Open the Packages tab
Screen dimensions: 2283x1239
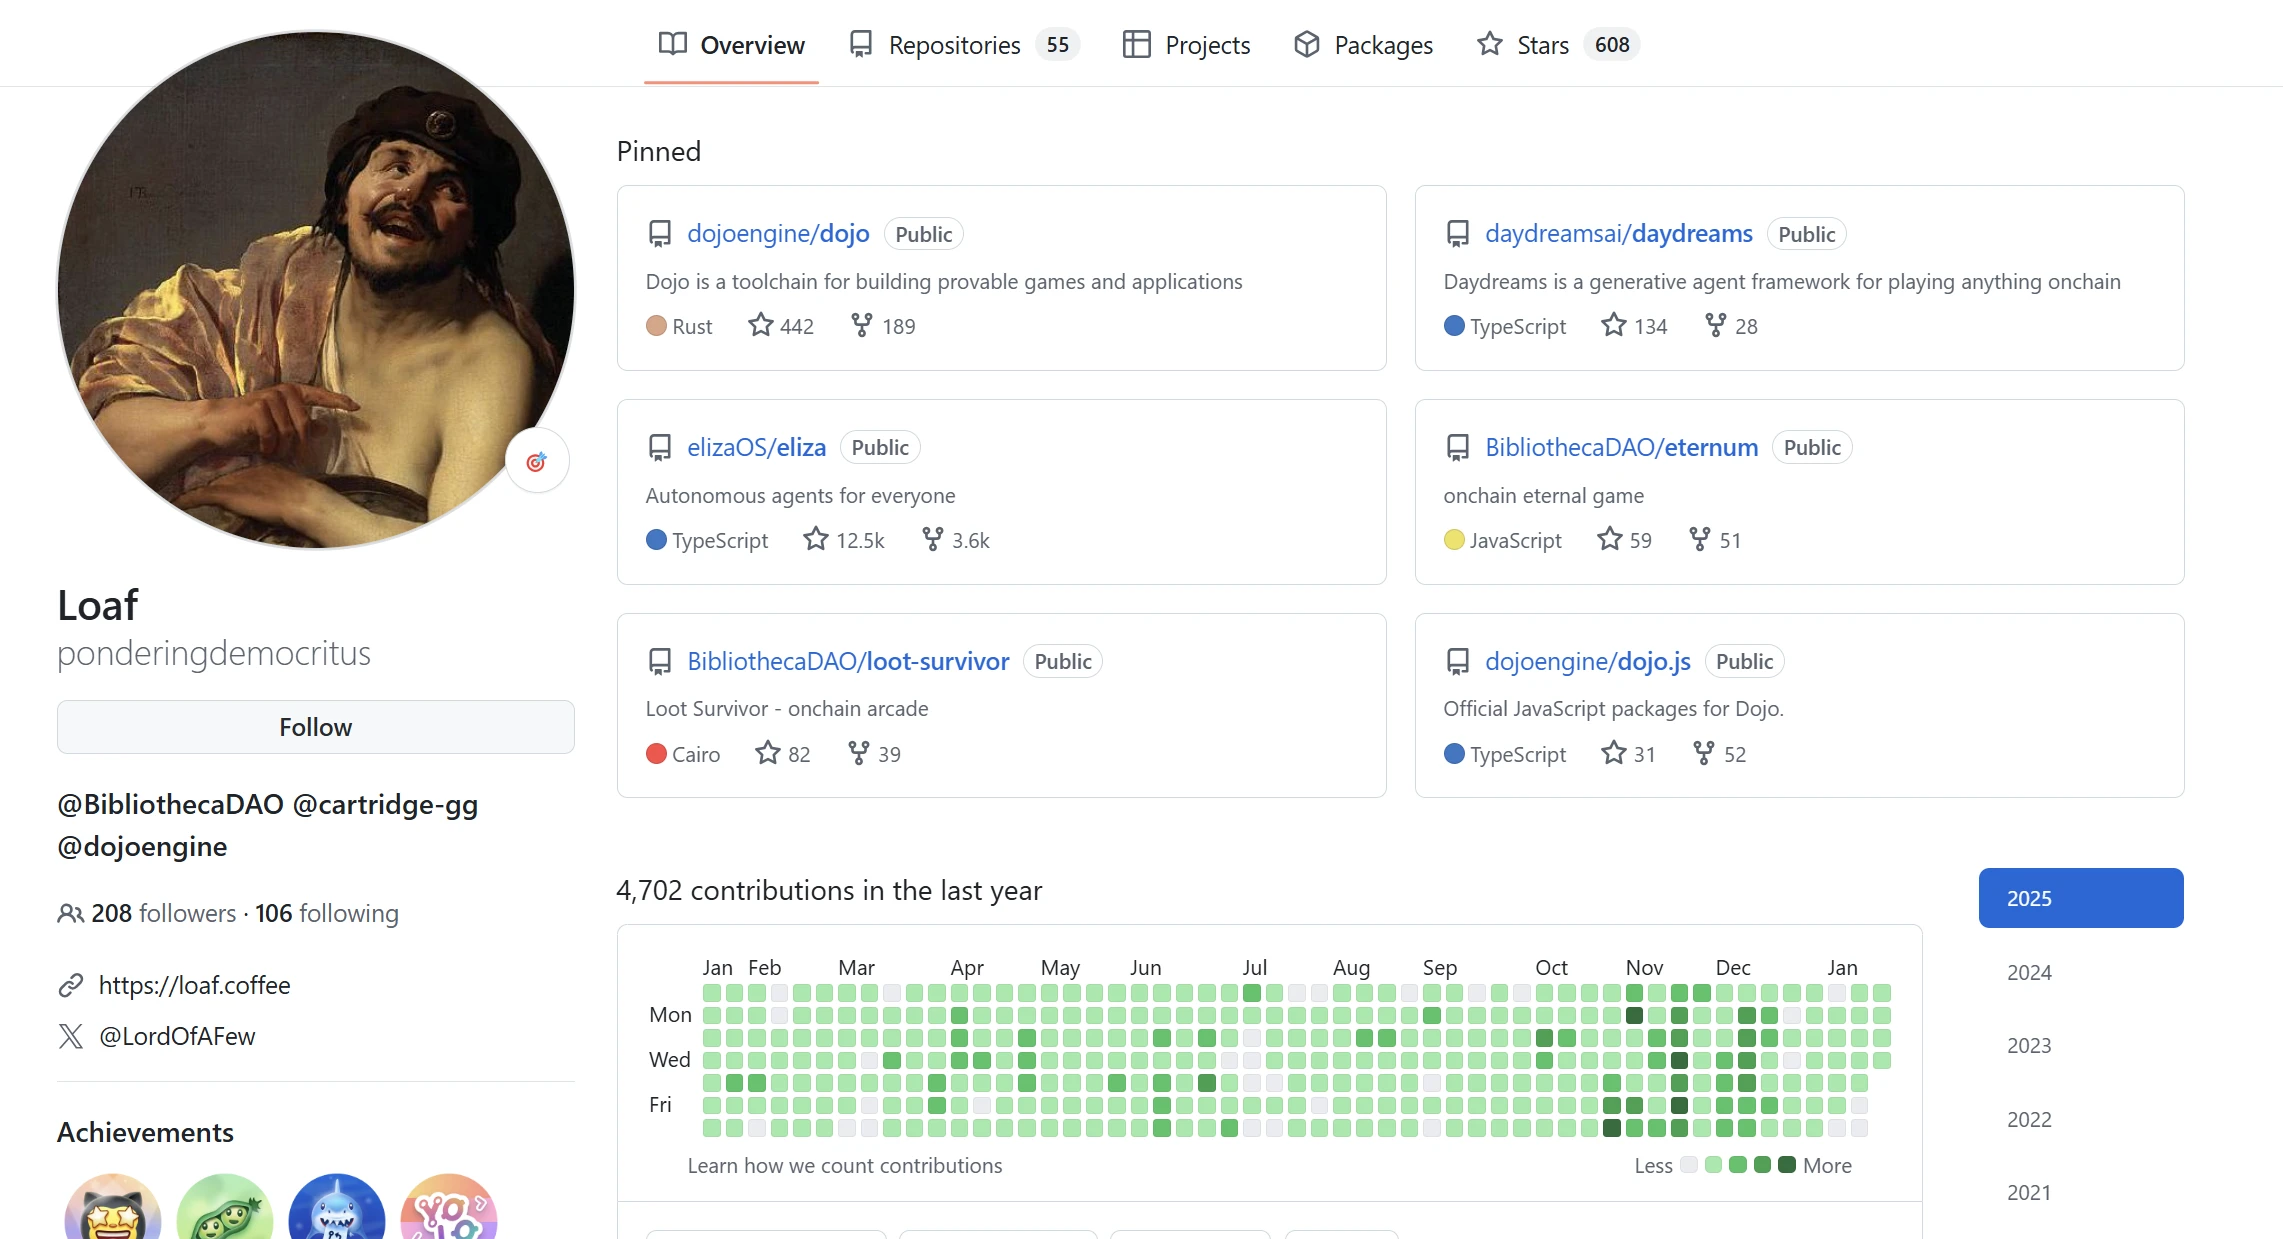click(x=1382, y=45)
